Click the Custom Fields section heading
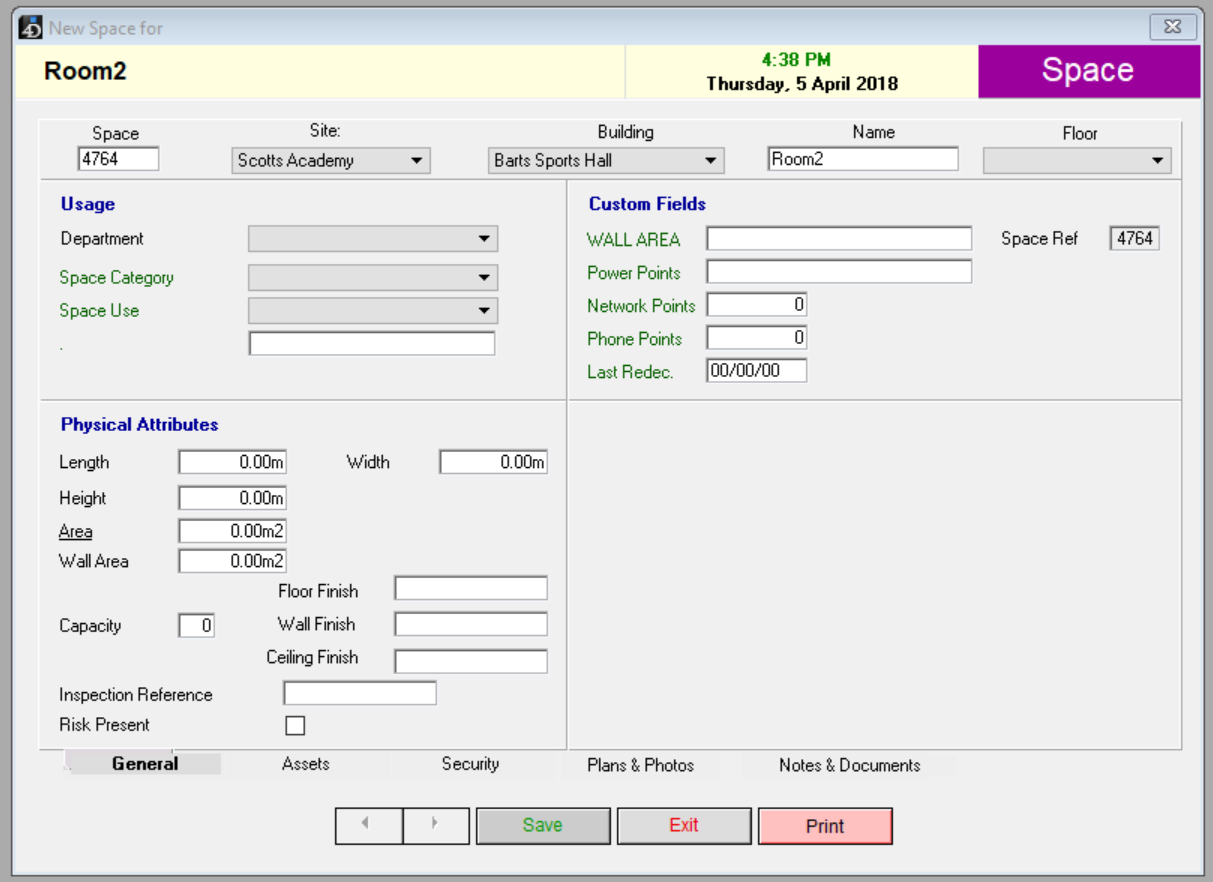 647,204
